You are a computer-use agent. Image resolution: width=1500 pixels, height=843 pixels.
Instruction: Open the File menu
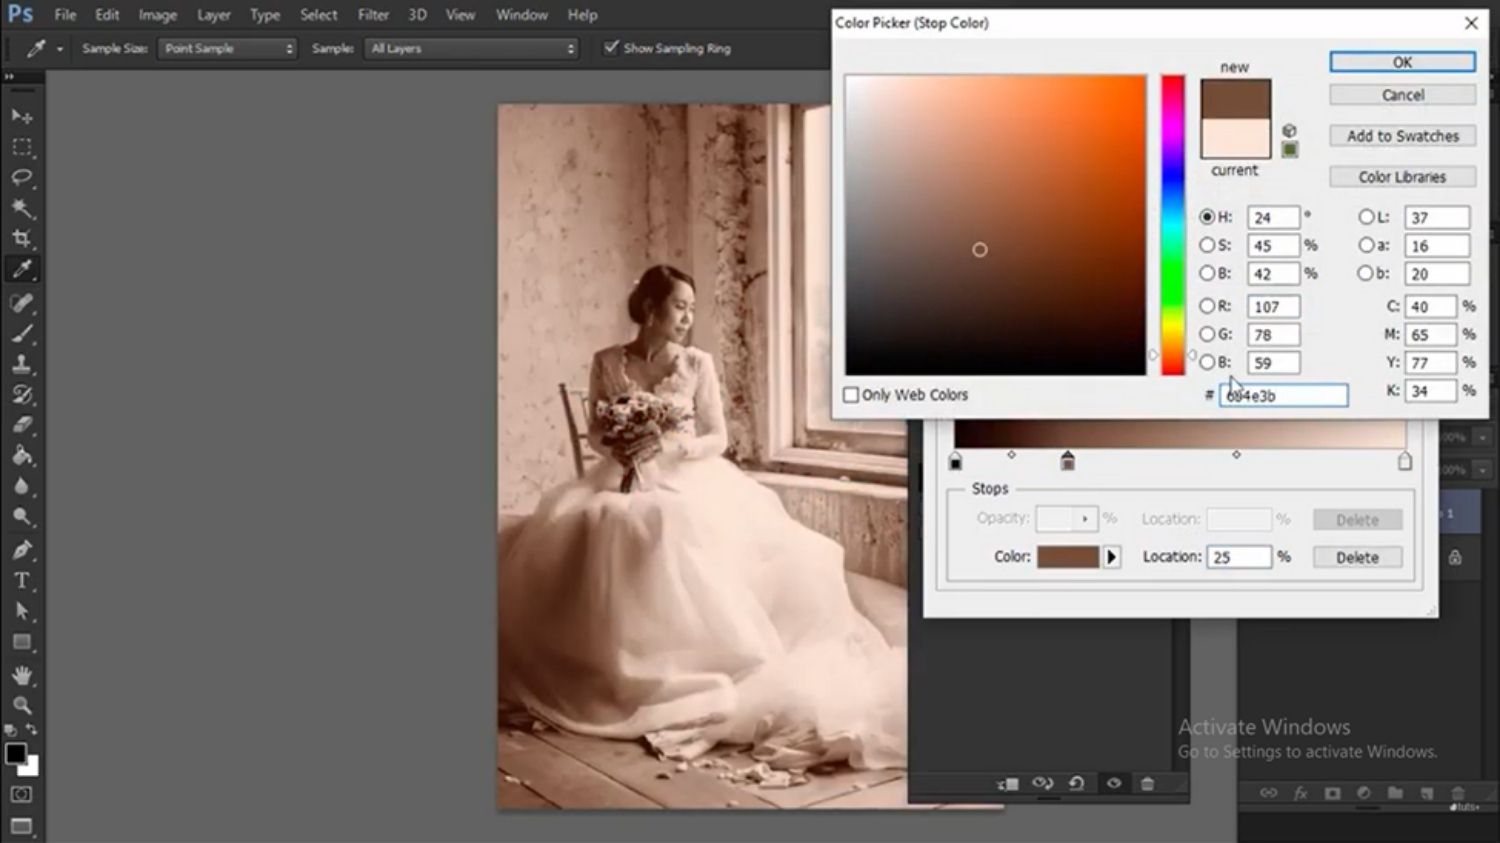tap(65, 15)
